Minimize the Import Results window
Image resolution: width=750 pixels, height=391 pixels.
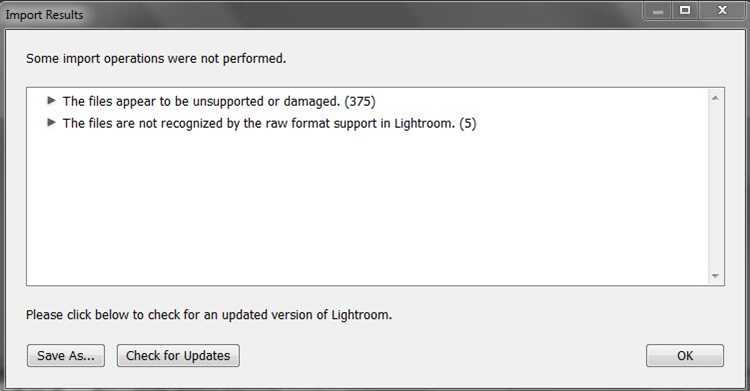(x=658, y=11)
